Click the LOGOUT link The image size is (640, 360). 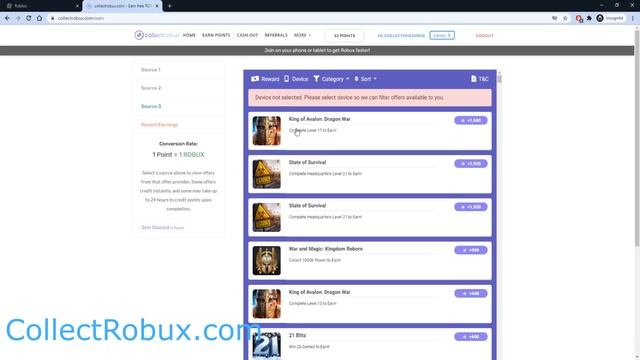click(x=484, y=36)
